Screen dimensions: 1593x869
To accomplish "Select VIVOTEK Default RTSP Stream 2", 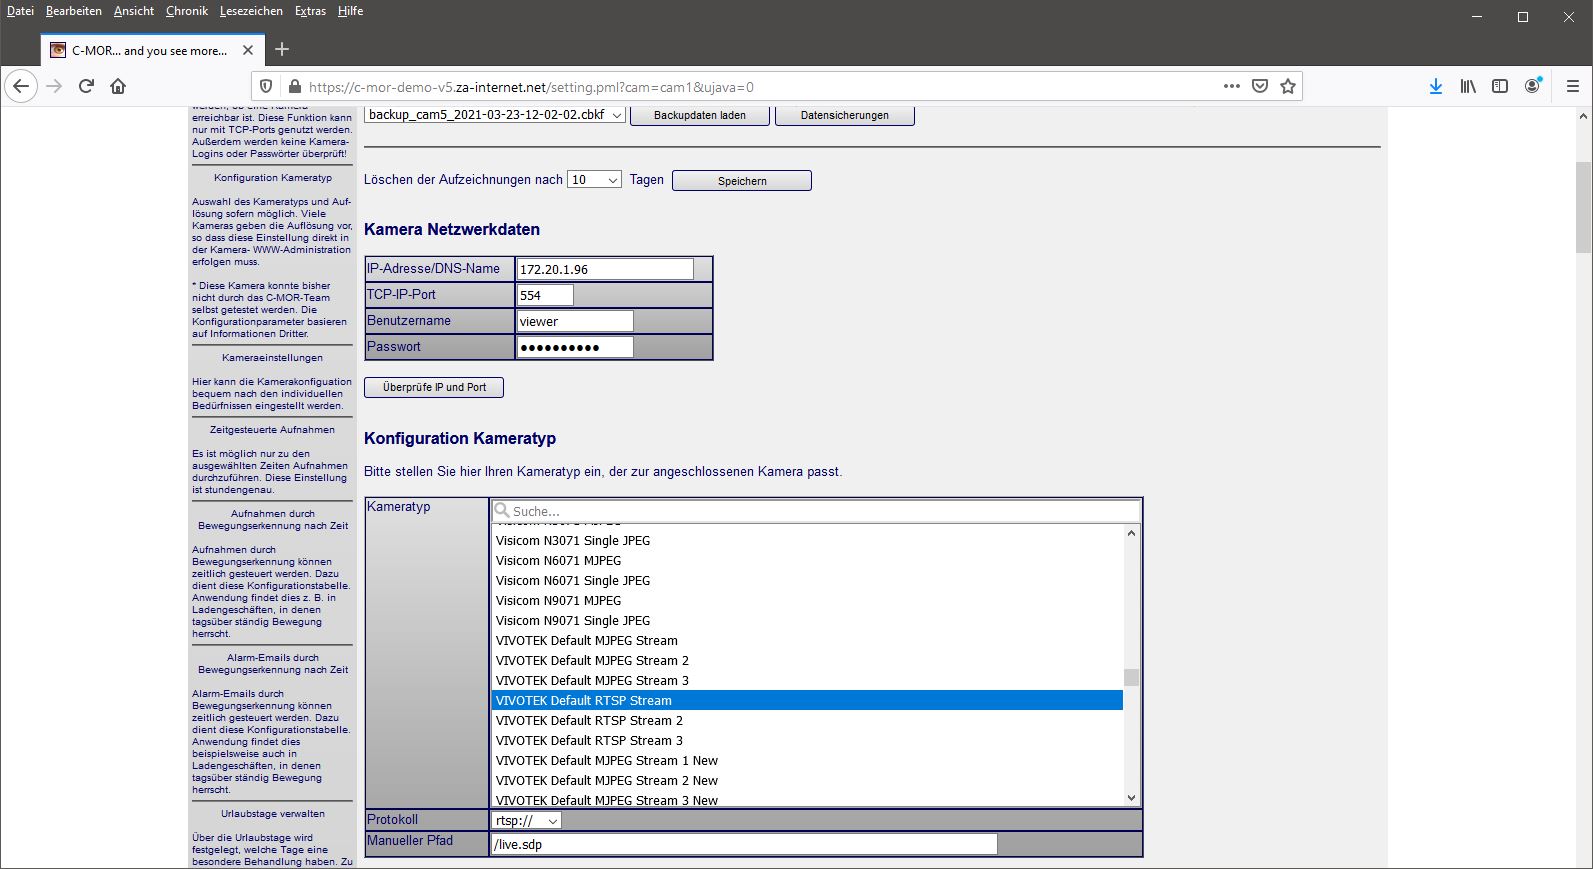I will [807, 720].
